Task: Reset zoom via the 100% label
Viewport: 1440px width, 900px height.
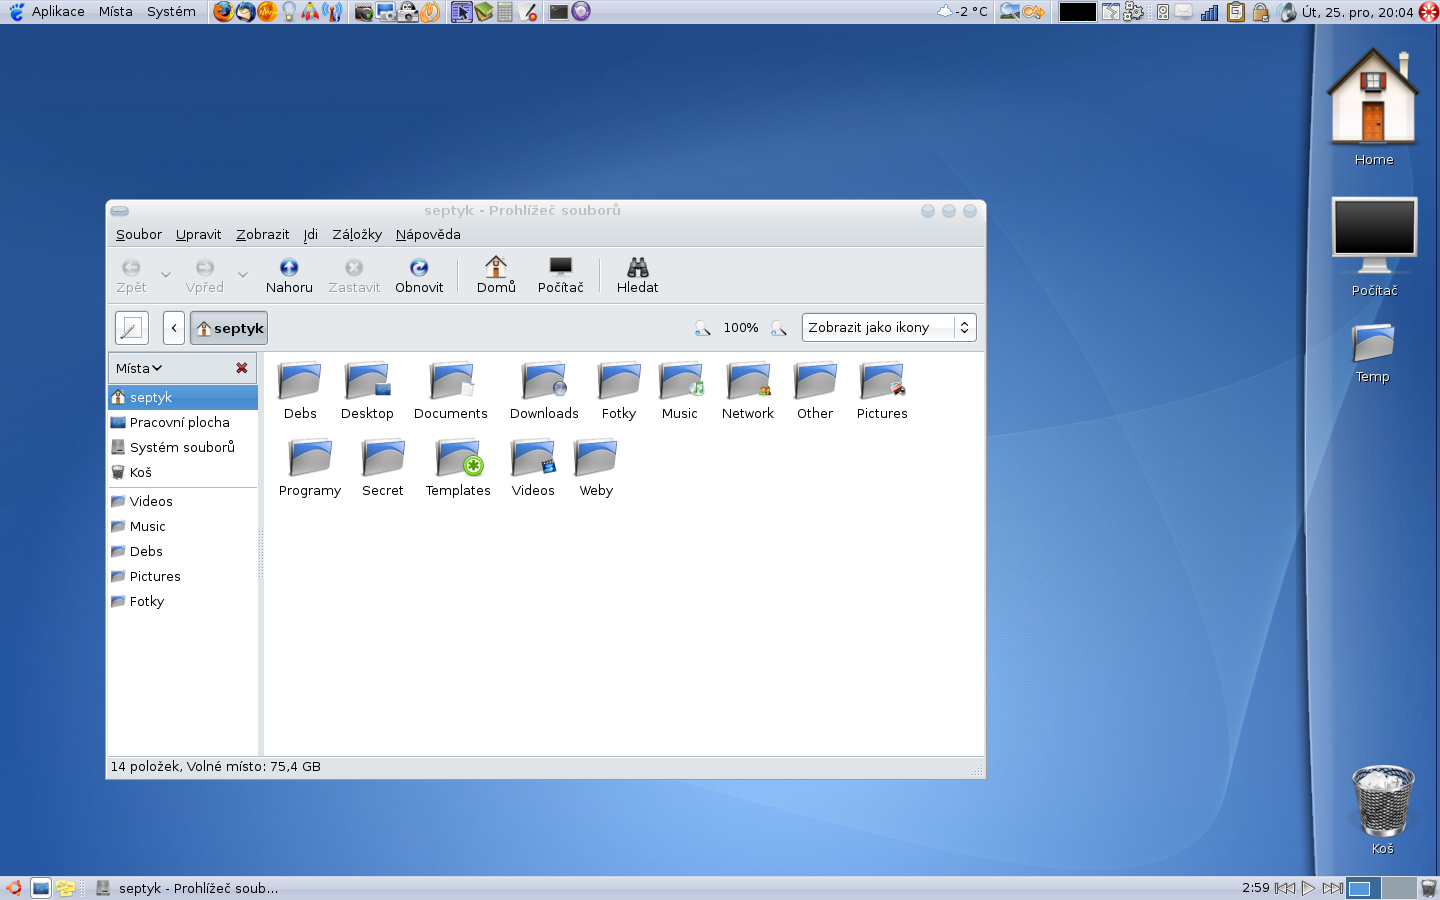Action: click(741, 328)
